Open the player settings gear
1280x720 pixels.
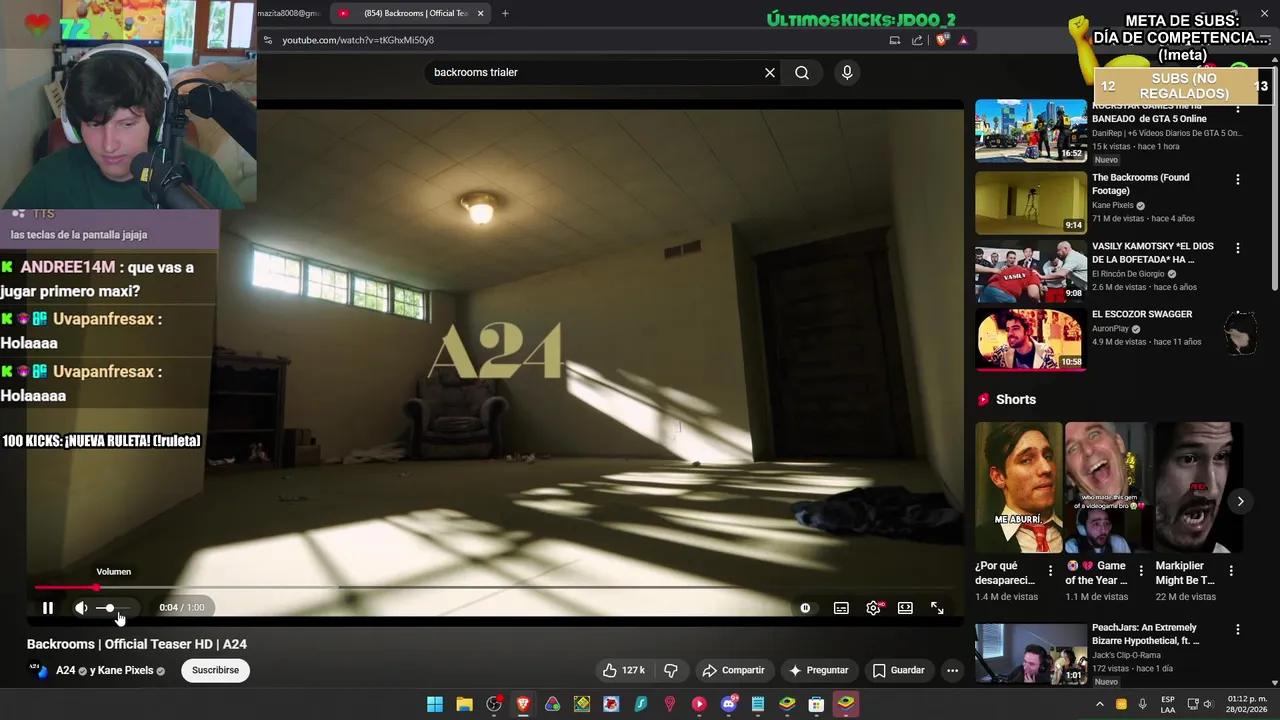click(873, 608)
